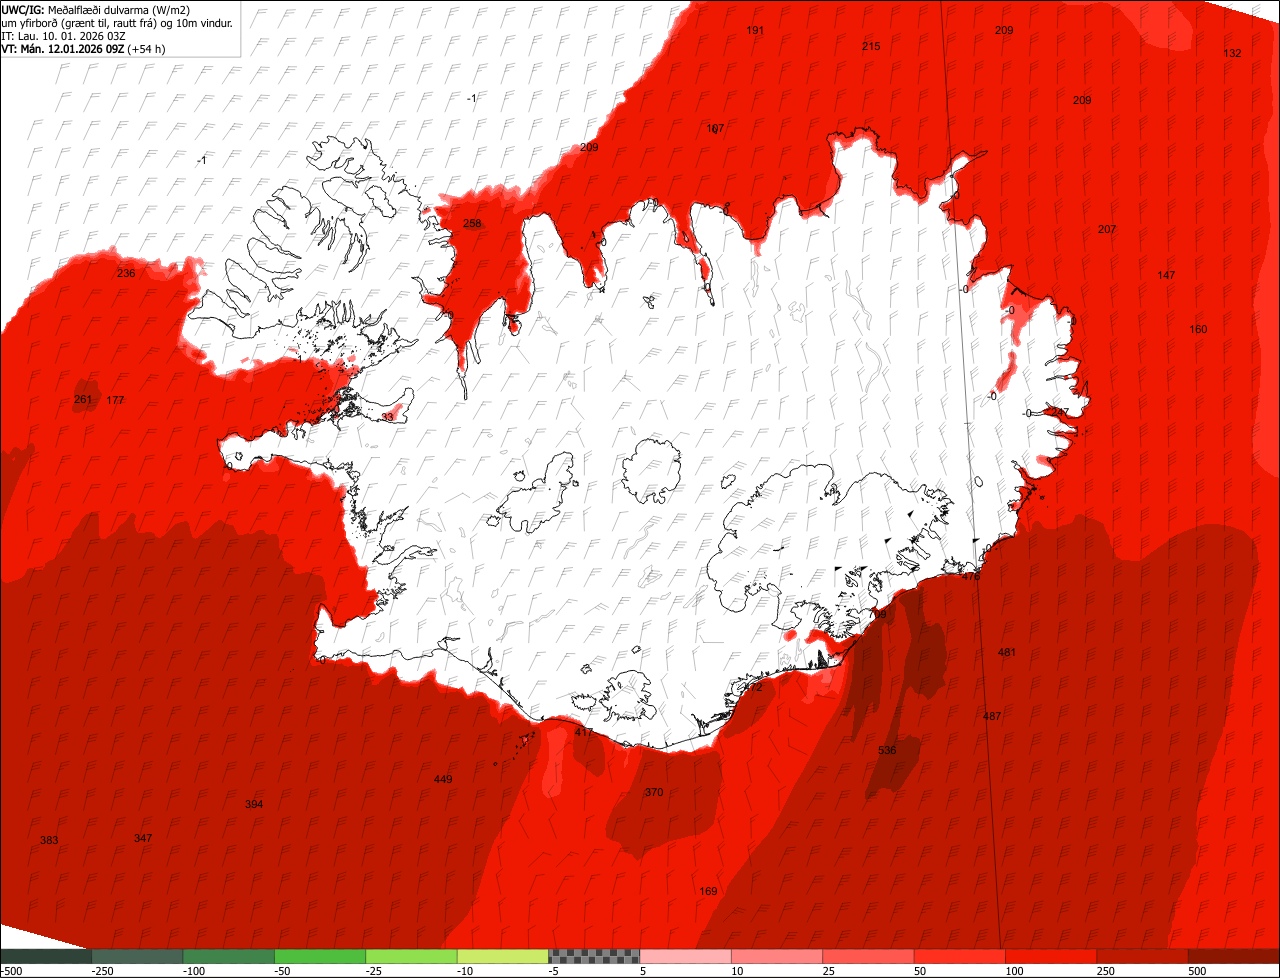The height and width of the screenshot is (978, 1280).
Task: Pick the darkest green swatch for -500 to -250
Action: (x=46, y=956)
